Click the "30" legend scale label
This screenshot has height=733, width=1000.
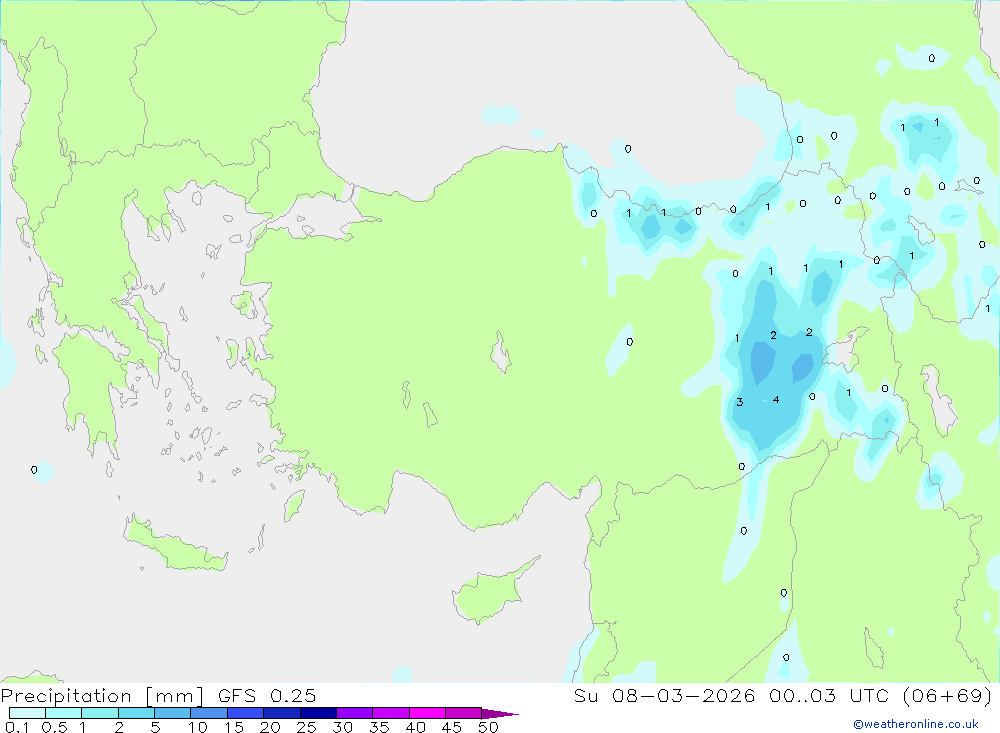click(342, 727)
